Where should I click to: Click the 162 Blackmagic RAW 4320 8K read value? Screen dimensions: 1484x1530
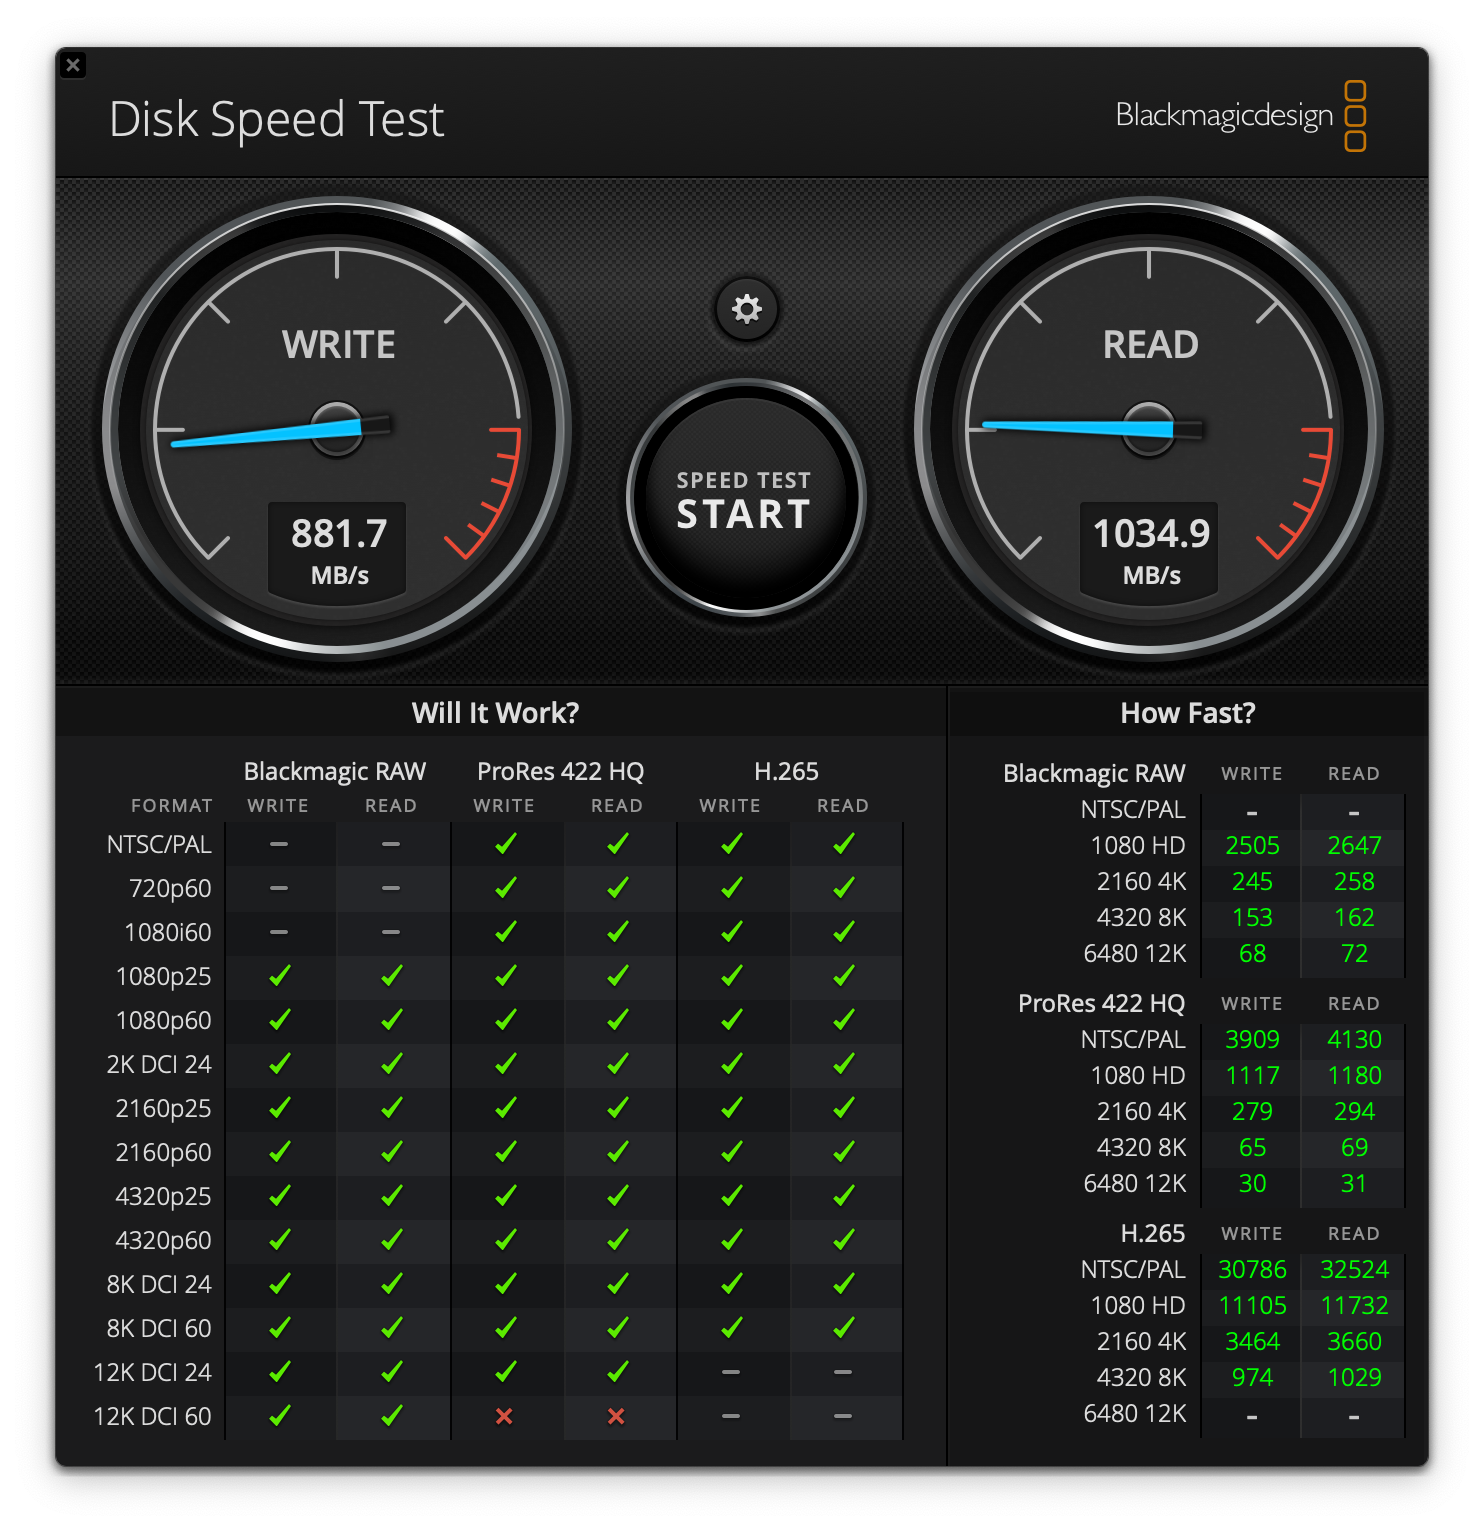tap(1354, 918)
